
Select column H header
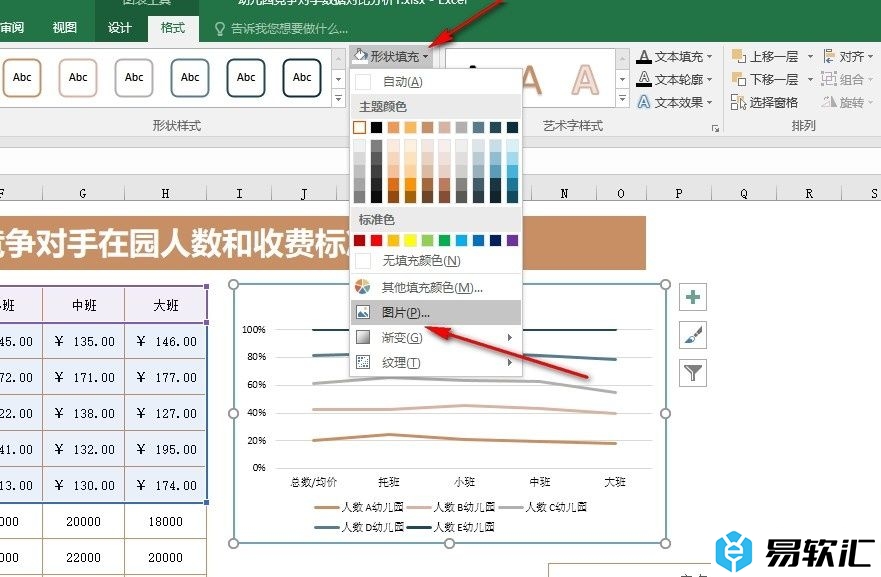(165, 193)
